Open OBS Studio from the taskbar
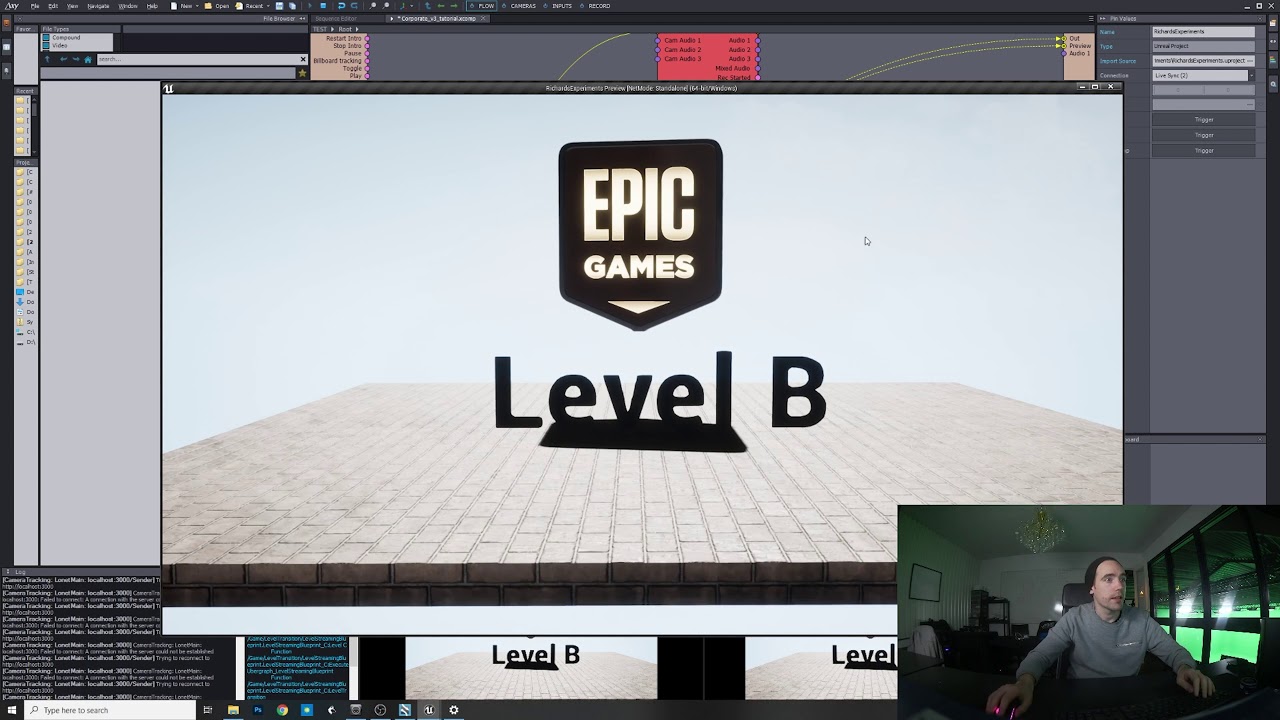This screenshot has height=720, width=1280. point(380,710)
